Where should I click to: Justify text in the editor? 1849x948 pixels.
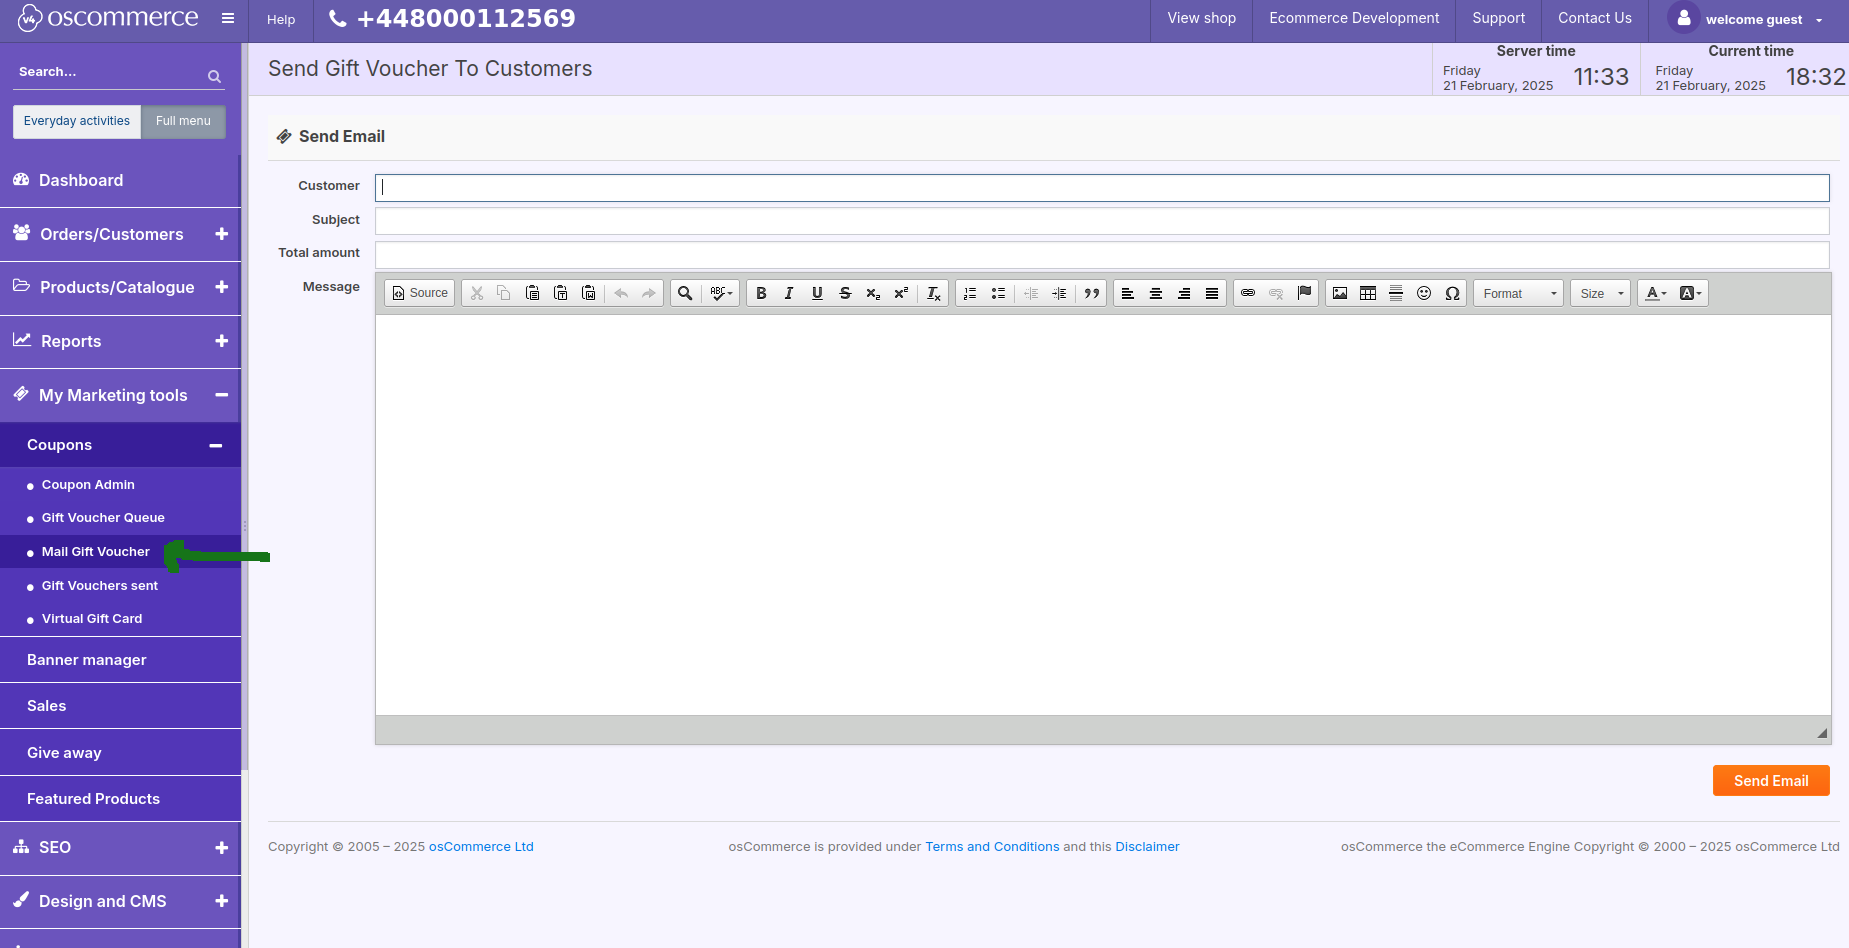pos(1212,293)
